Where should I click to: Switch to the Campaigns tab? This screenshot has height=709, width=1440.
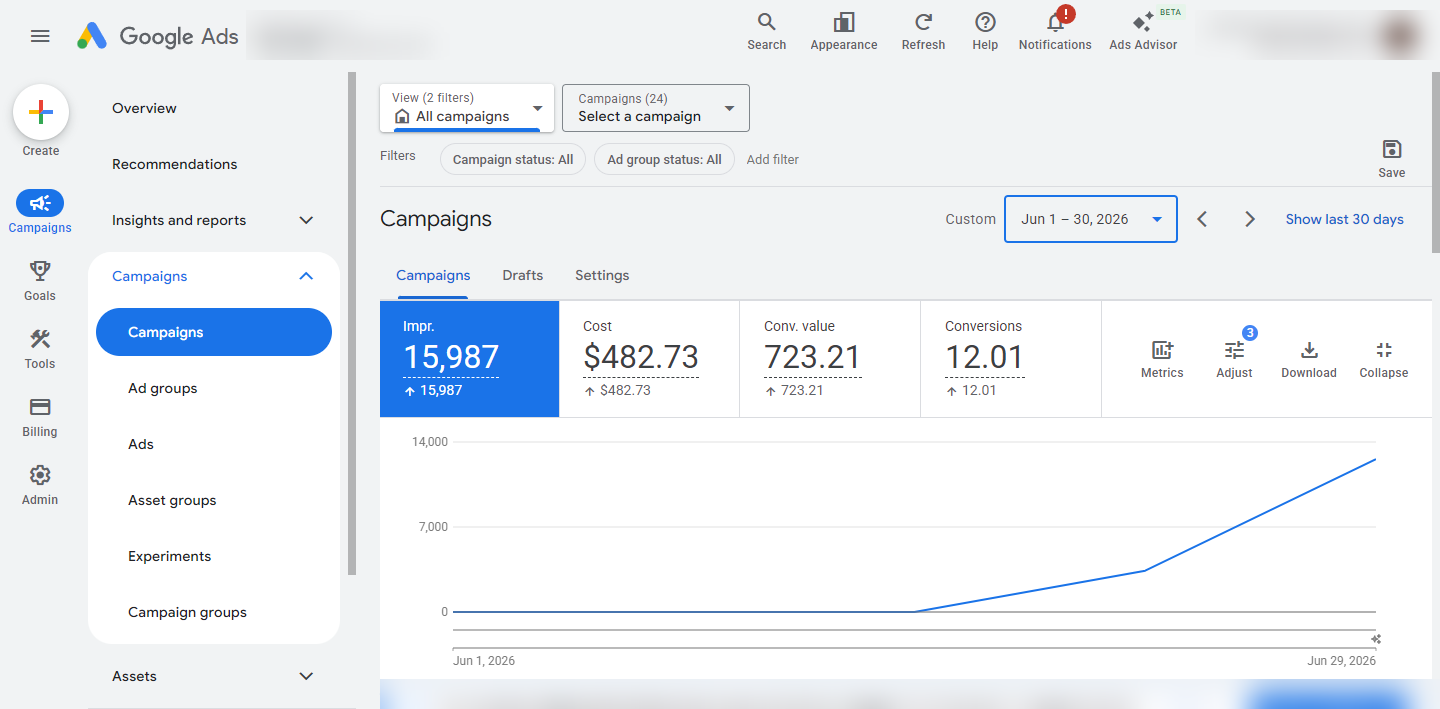[433, 275]
